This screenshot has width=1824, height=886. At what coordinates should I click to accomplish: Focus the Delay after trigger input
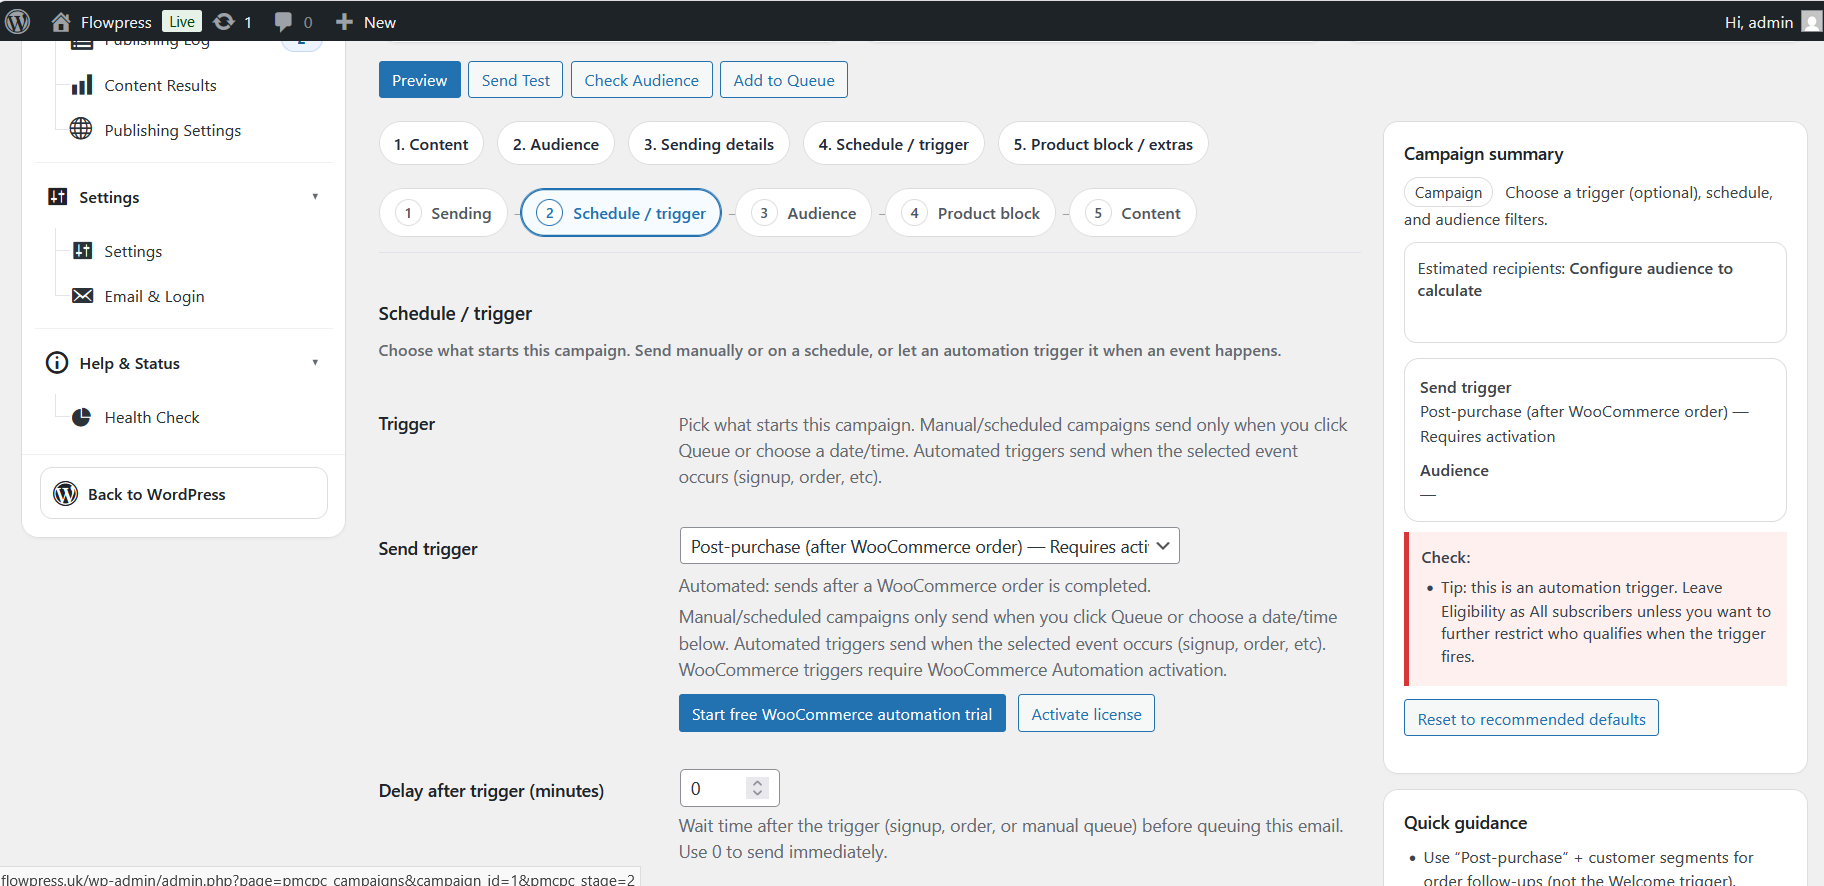click(729, 788)
